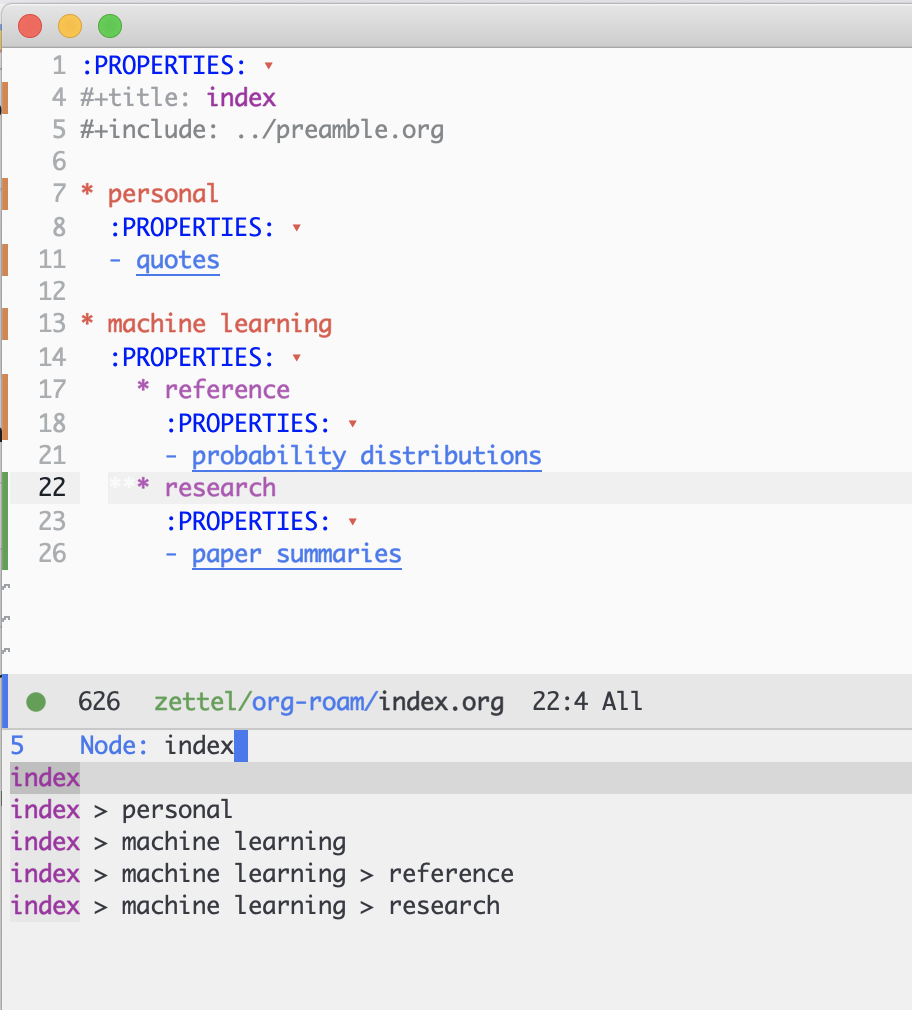Open the probability distributions link
Screen dimensions: 912x1010
pos(367,455)
